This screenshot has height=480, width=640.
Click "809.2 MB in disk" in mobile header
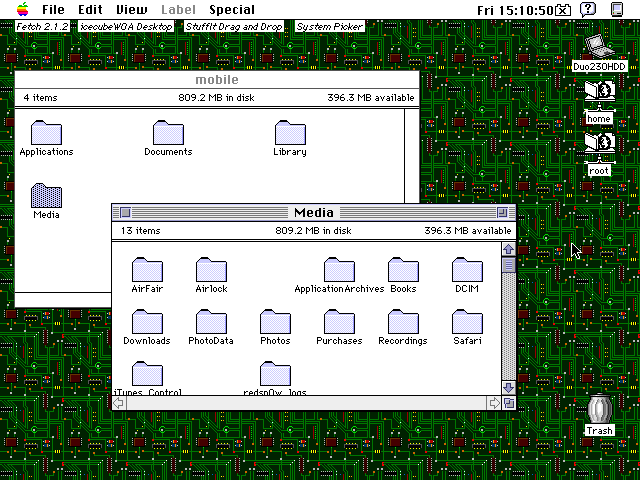coord(216,98)
